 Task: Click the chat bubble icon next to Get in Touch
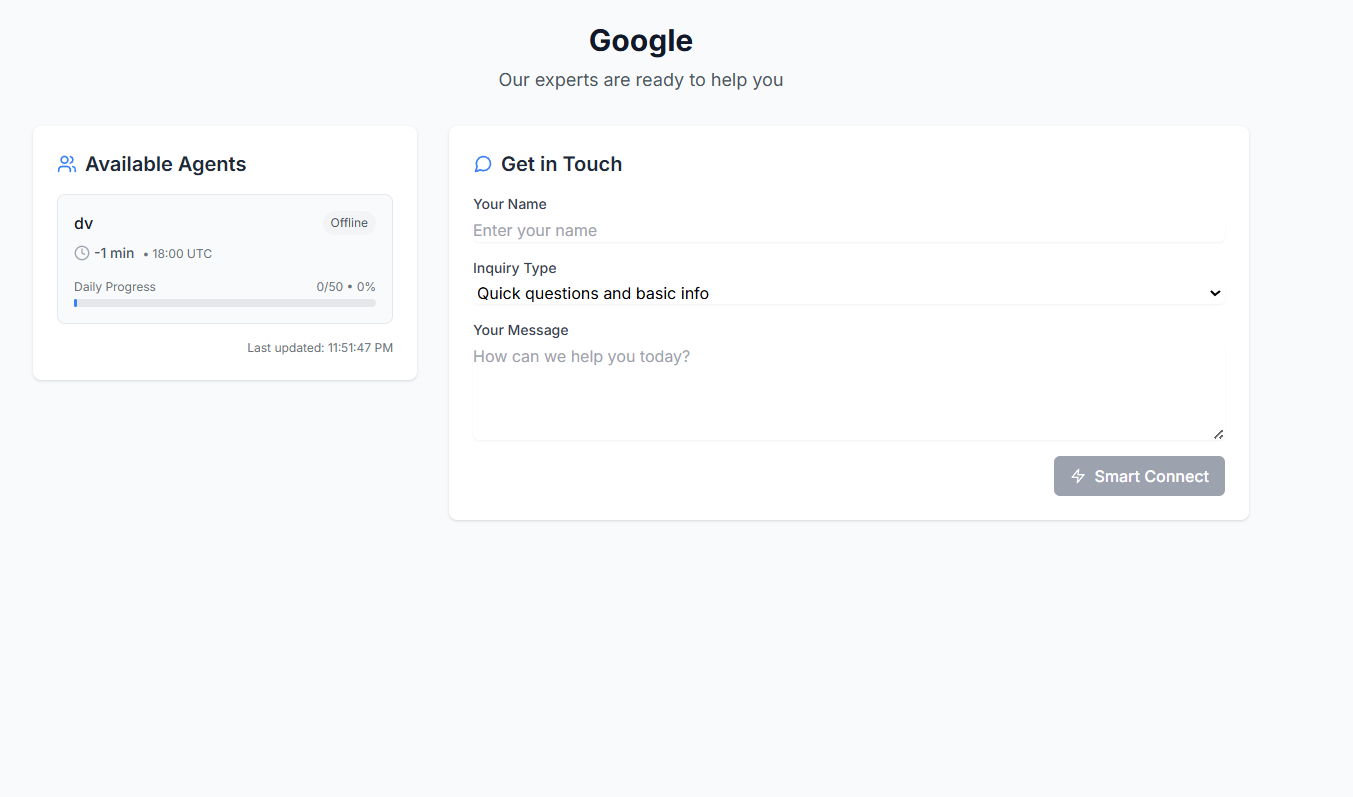pyautogui.click(x=483, y=163)
